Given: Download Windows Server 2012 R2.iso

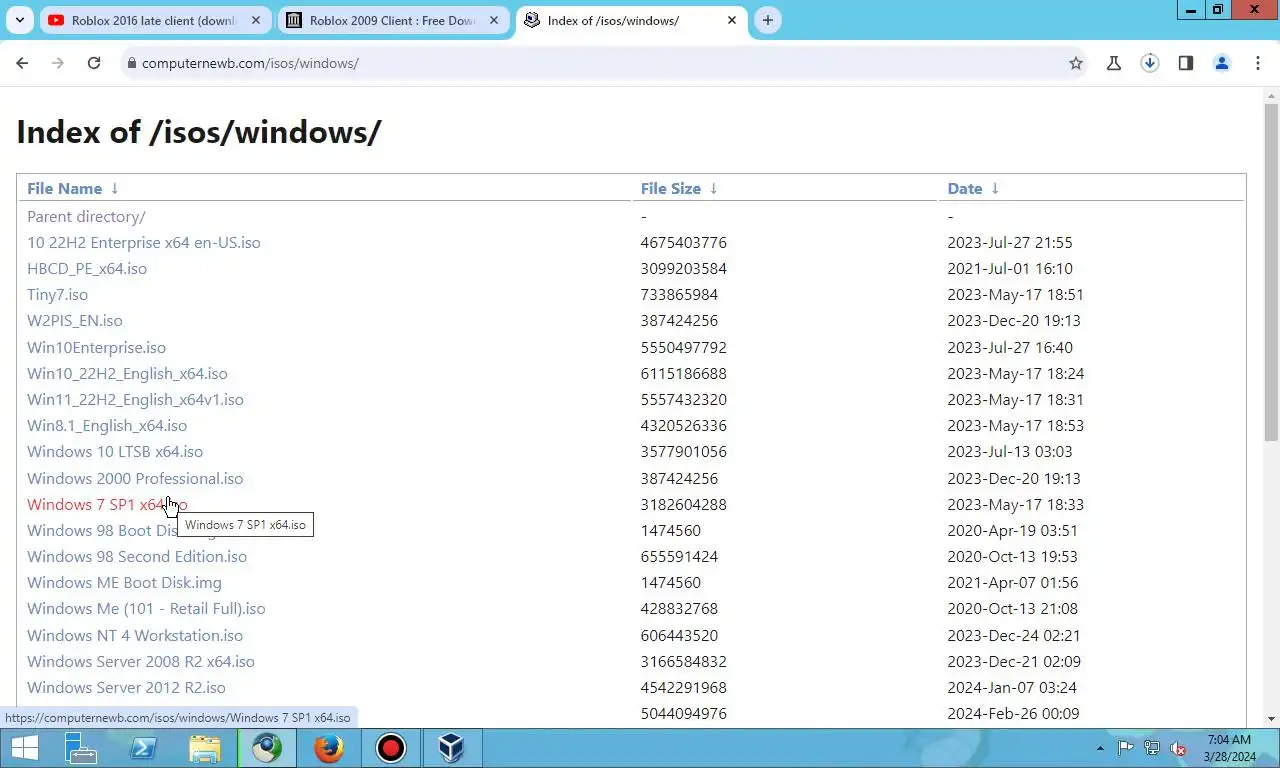Looking at the screenshot, I should tap(126, 687).
